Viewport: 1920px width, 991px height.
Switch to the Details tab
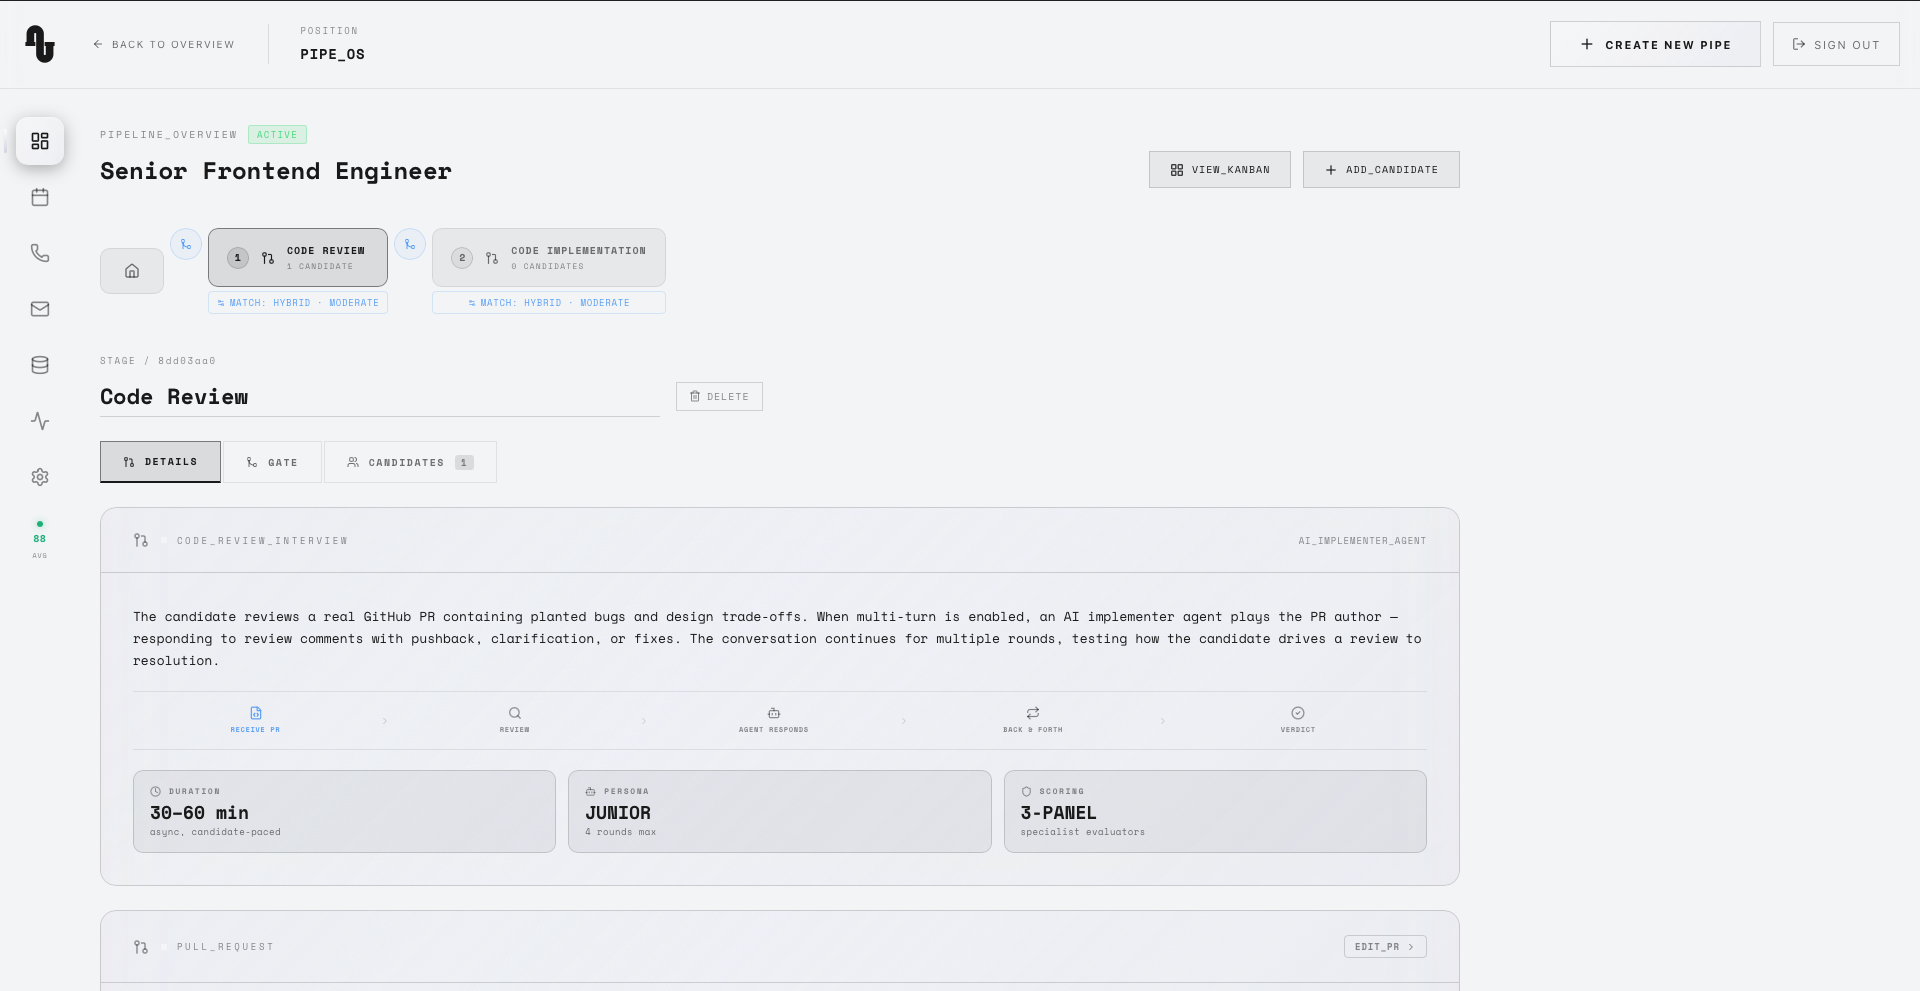pos(160,462)
